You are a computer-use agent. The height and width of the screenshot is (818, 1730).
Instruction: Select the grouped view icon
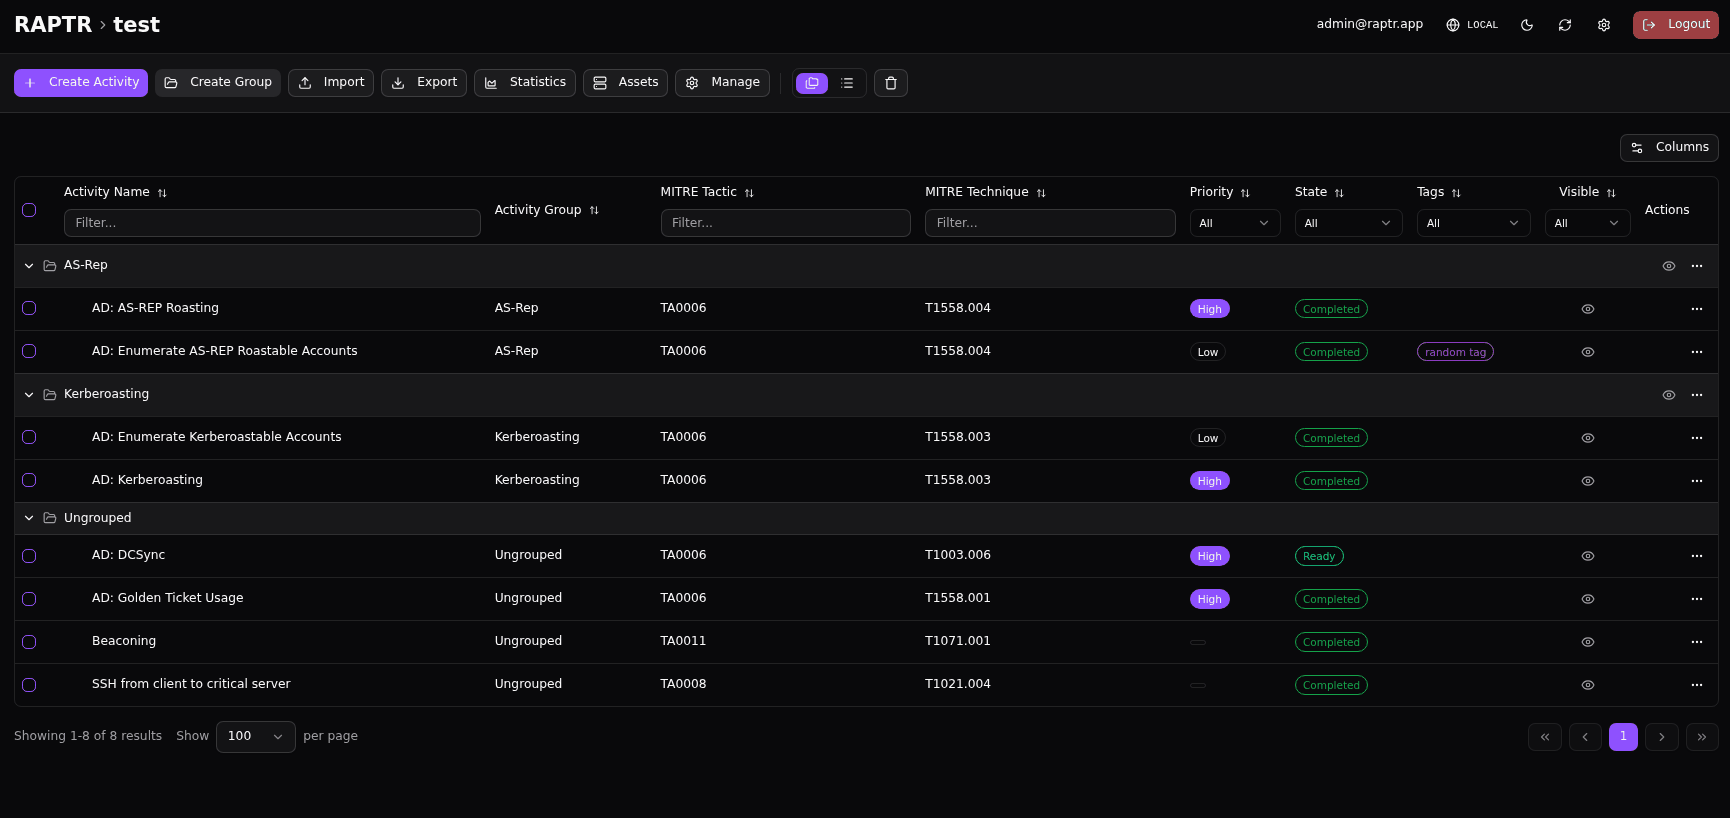(812, 83)
